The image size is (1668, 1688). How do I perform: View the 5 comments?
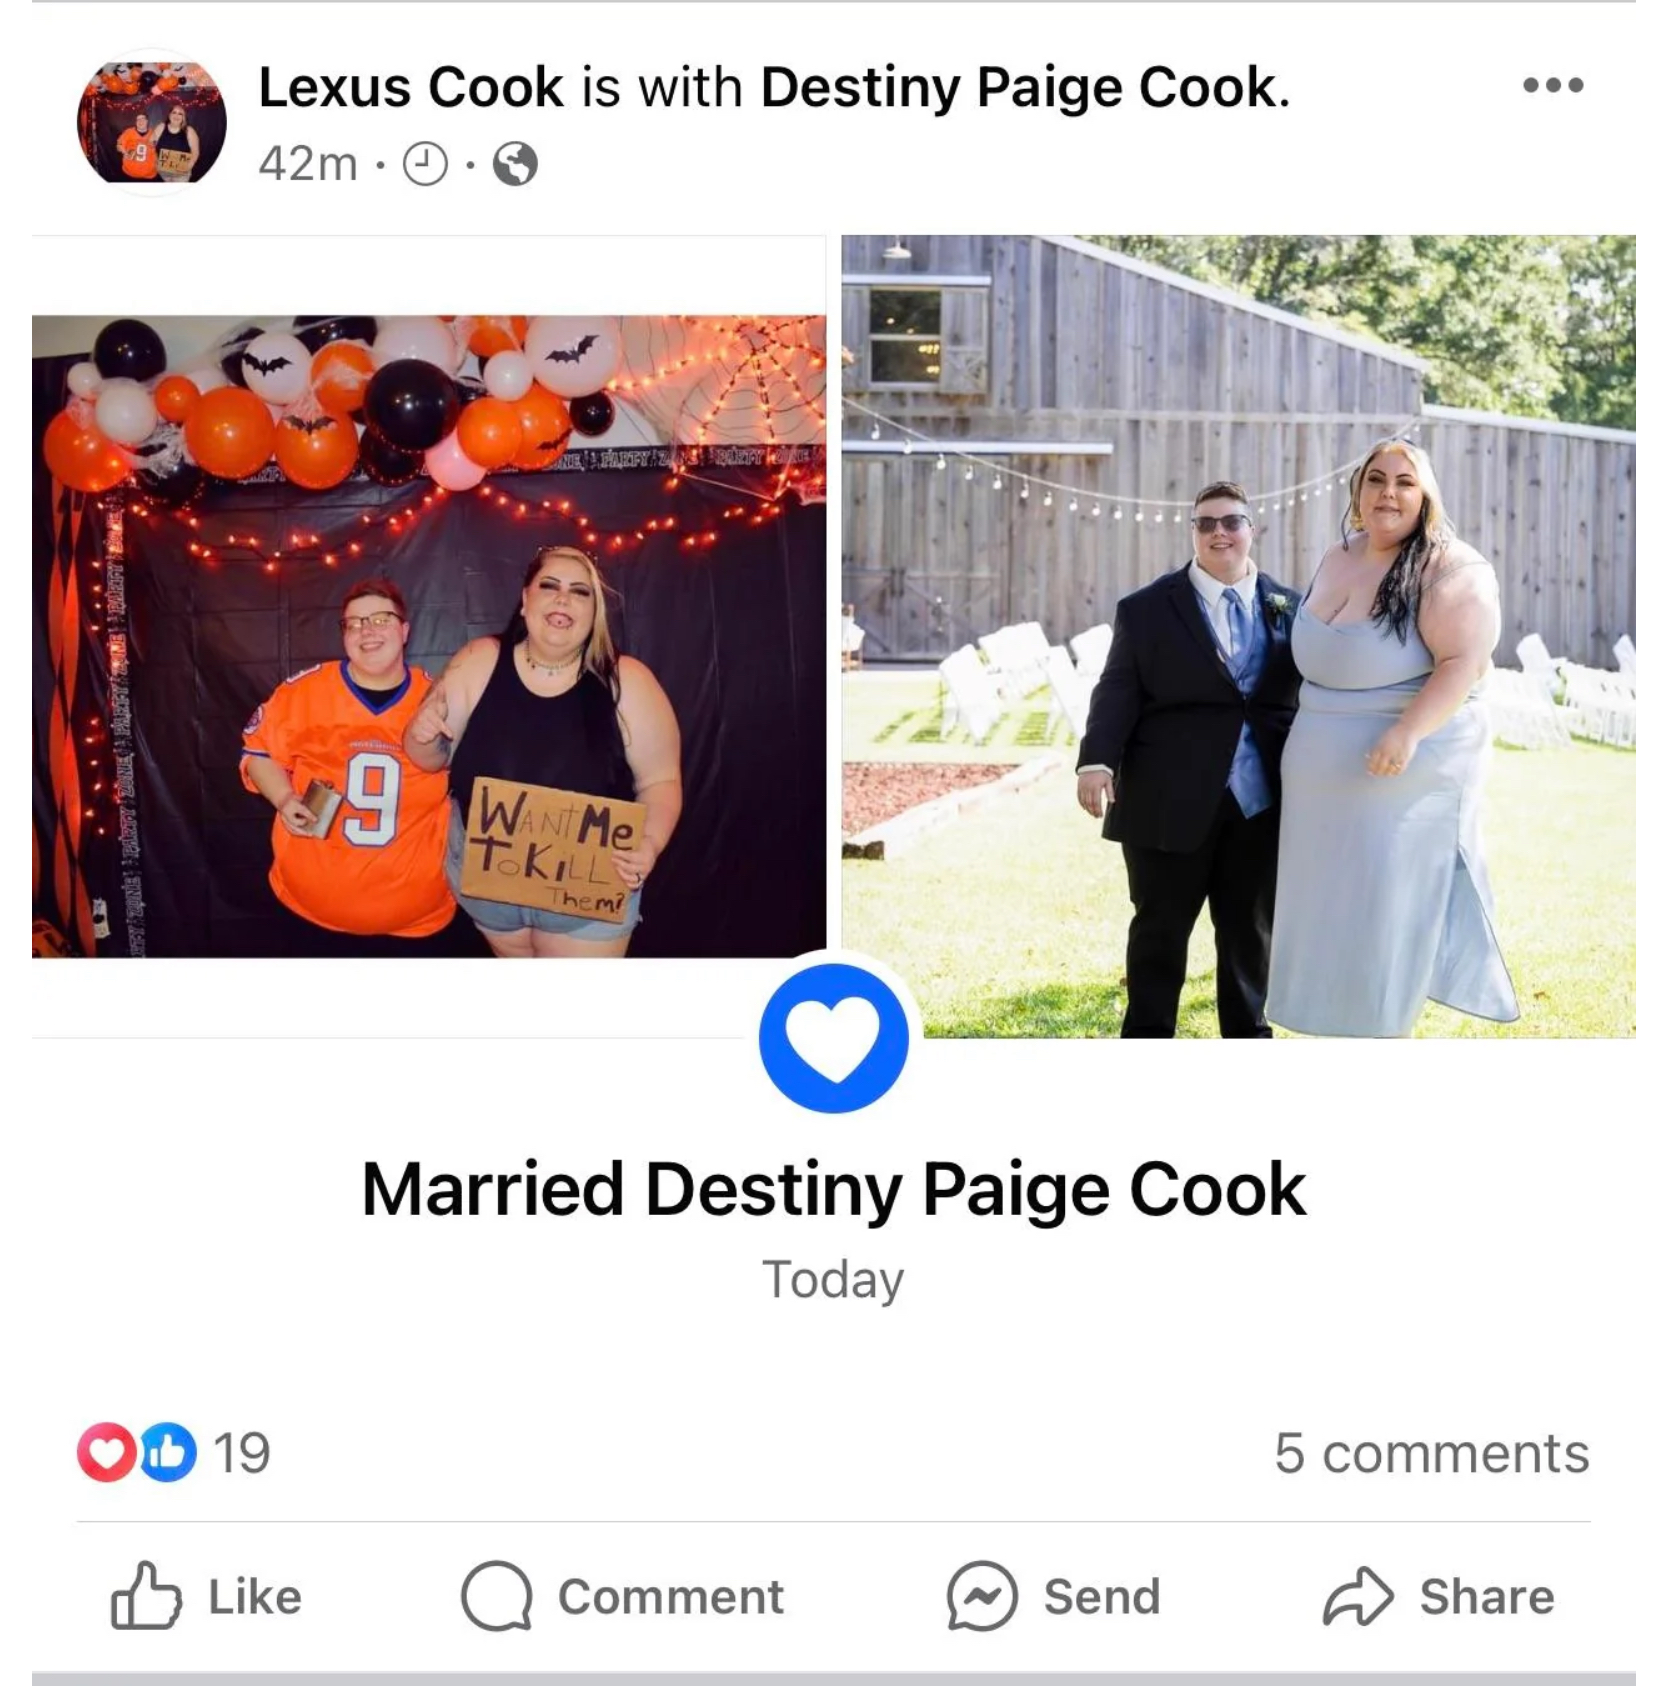(x=1431, y=1453)
